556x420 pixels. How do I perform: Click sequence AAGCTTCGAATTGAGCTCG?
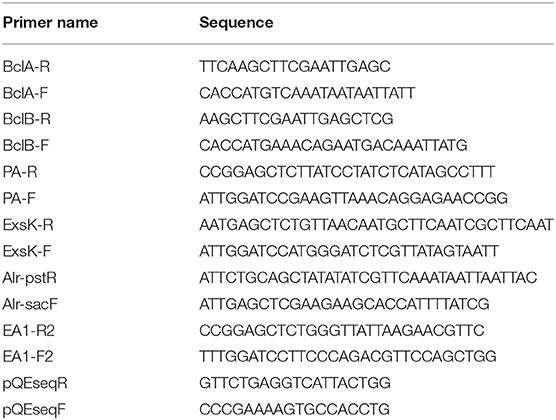coord(296,119)
